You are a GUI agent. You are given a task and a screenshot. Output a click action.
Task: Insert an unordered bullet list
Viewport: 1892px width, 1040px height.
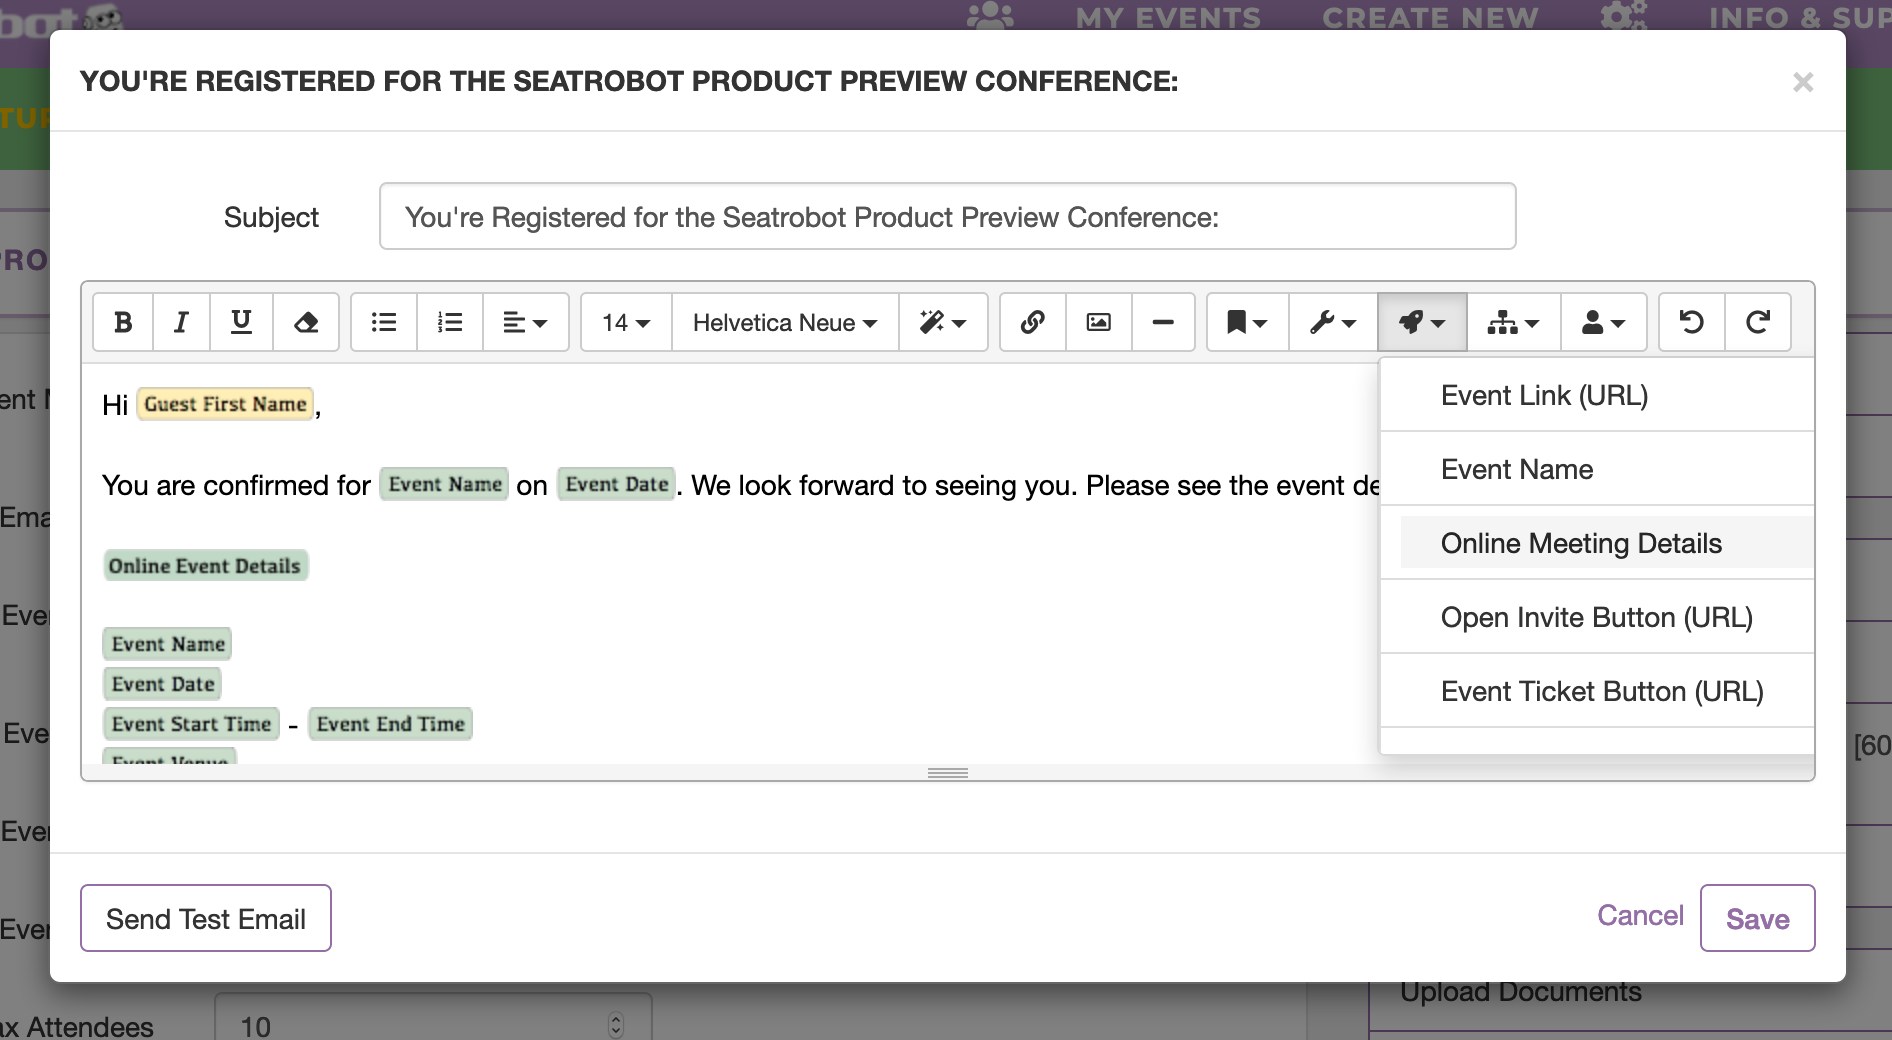(384, 322)
